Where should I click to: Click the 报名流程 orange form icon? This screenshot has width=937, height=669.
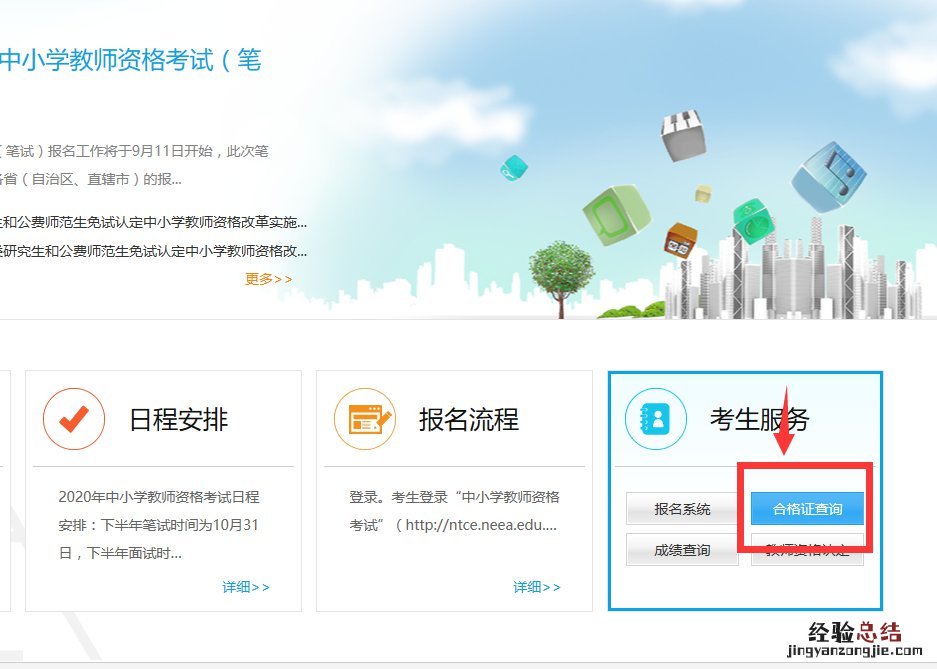(x=365, y=419)
